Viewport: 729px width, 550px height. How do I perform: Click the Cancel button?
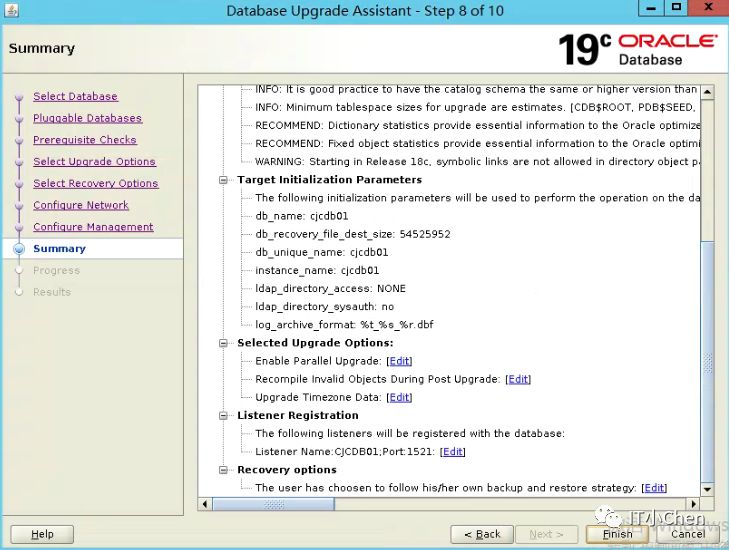[x=688, y=534]
